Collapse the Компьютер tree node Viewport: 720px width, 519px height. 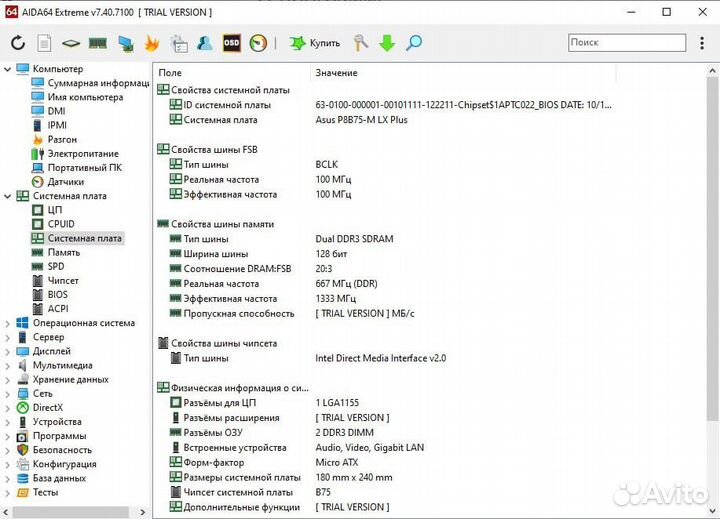[8, 69]
